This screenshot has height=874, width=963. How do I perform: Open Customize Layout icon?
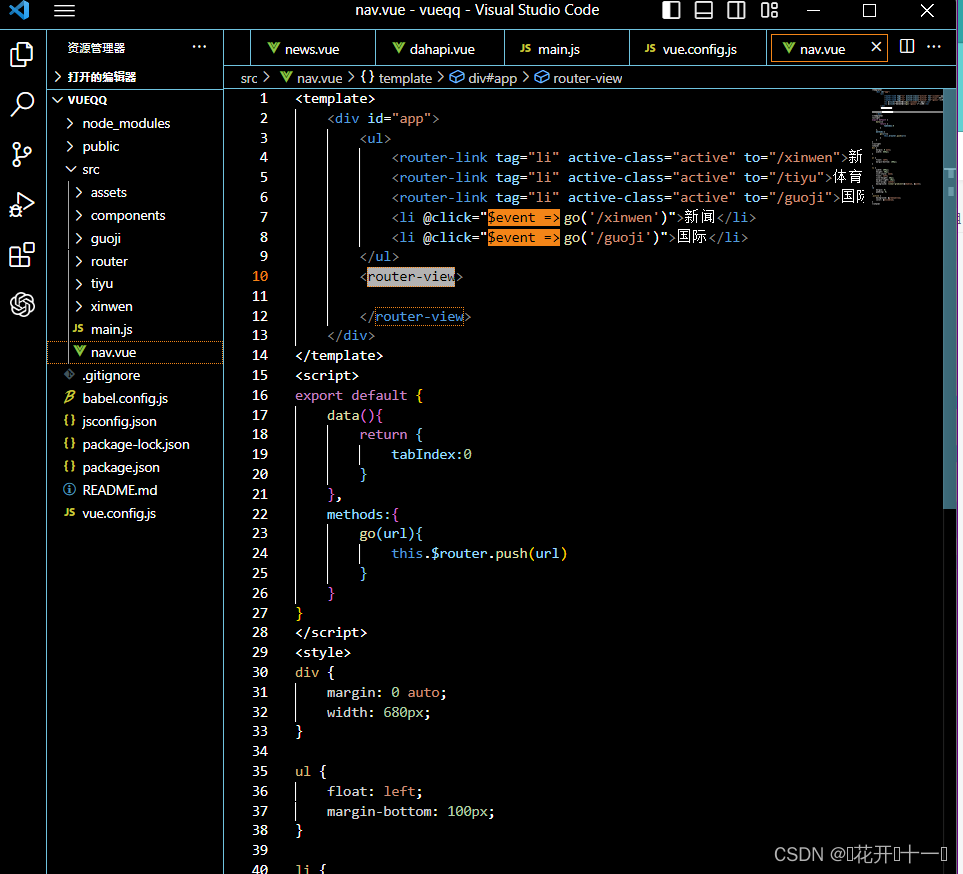(x=769, y=10)
